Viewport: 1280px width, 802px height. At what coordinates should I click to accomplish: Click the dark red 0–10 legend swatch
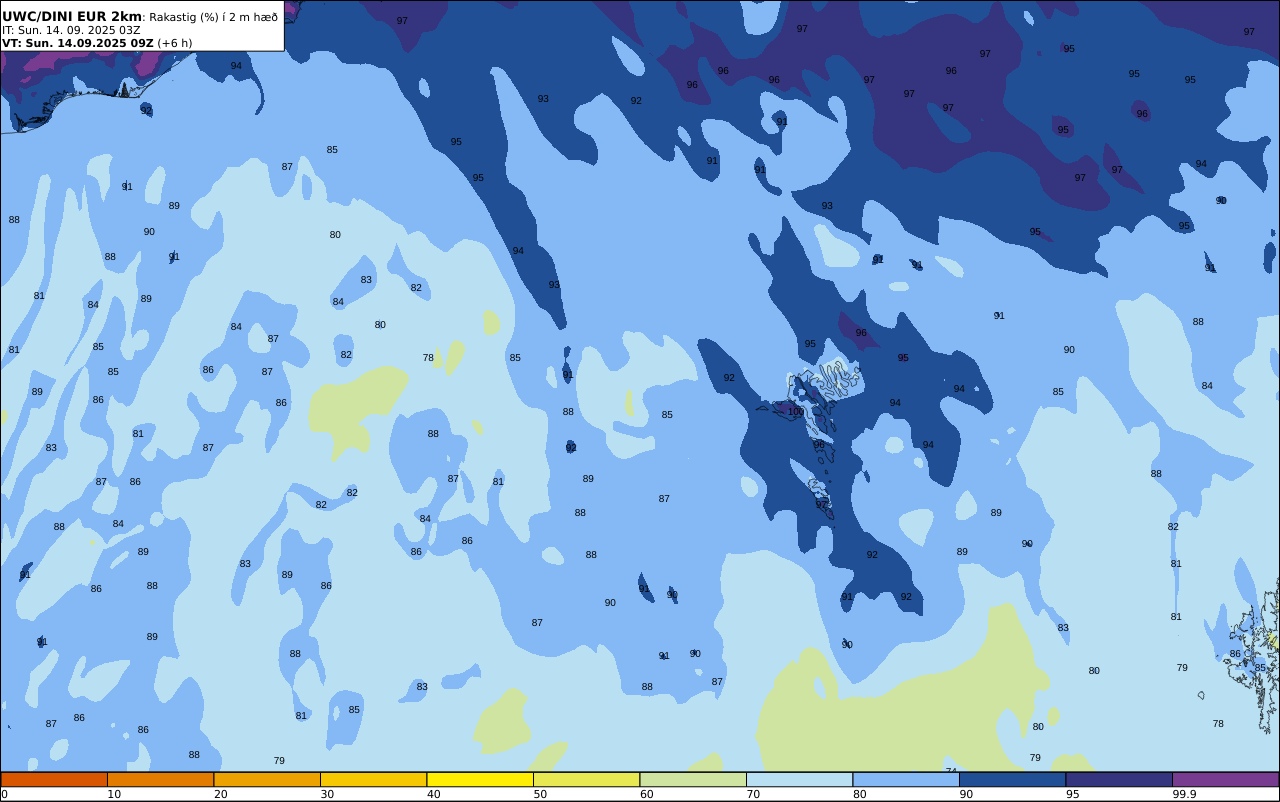pyautogui.click(x=54, y=779)
